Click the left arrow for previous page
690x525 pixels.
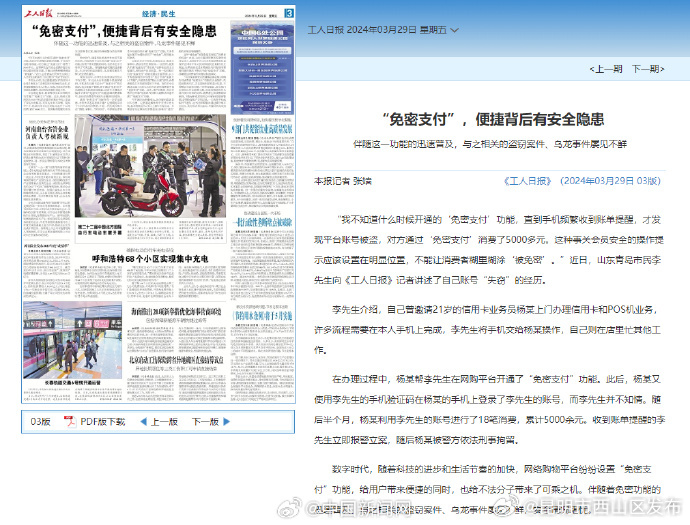(143, 422)
